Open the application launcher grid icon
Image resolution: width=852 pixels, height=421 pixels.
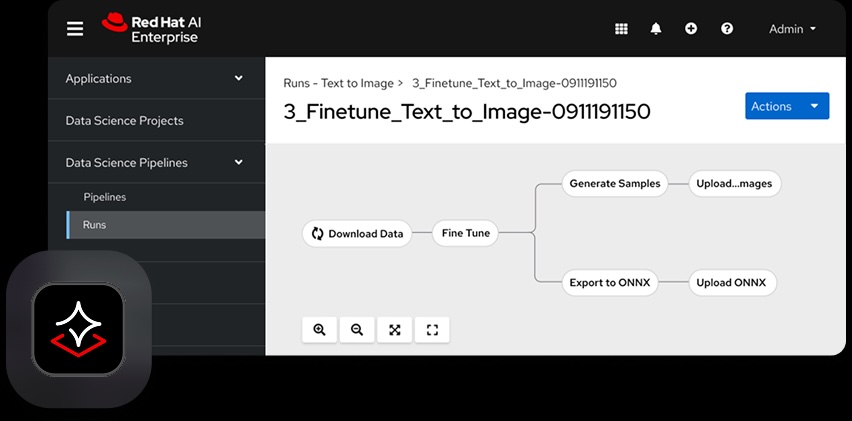(x=621, y=29)
